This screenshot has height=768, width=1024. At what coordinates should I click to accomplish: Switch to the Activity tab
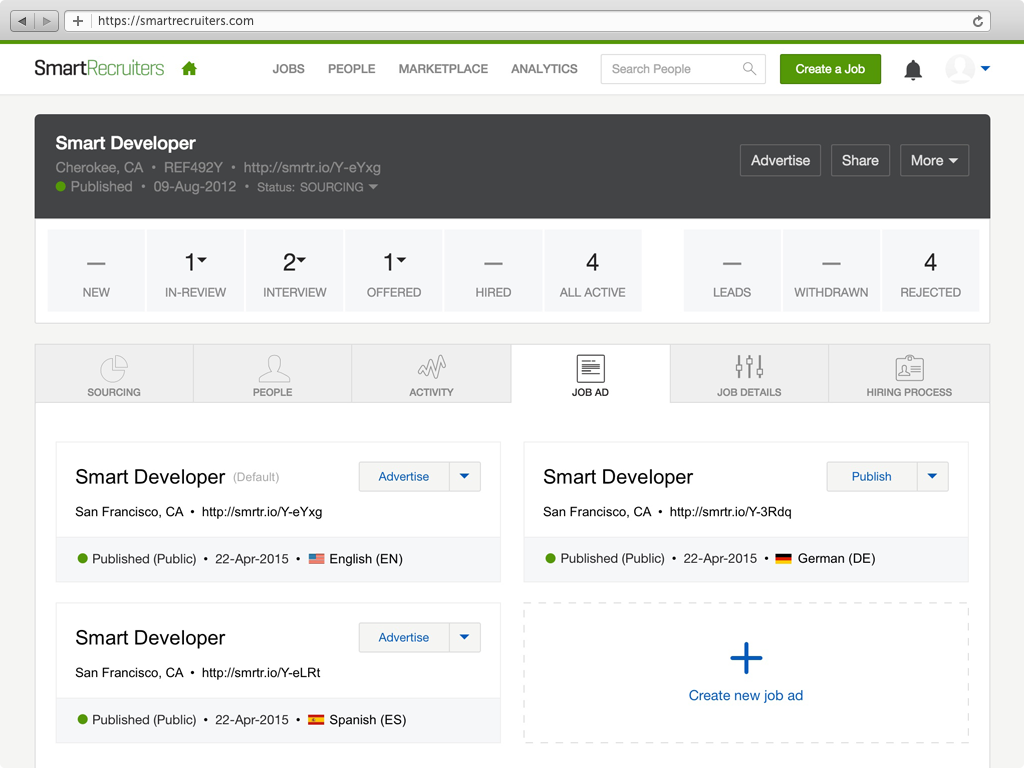(x=432, y=374)
